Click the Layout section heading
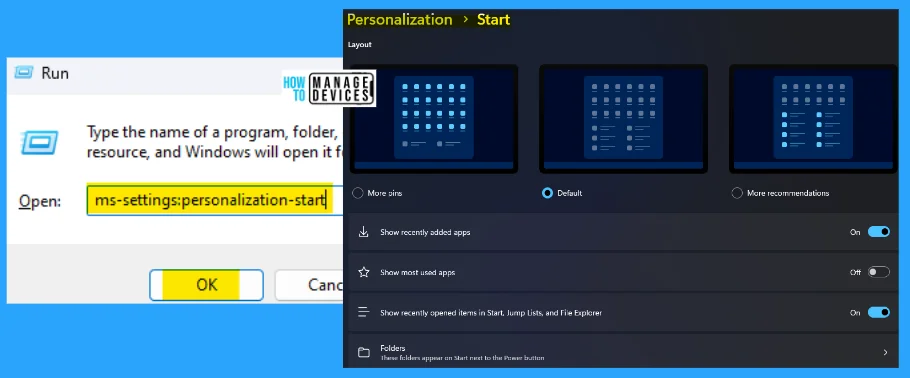 (360, 45)
